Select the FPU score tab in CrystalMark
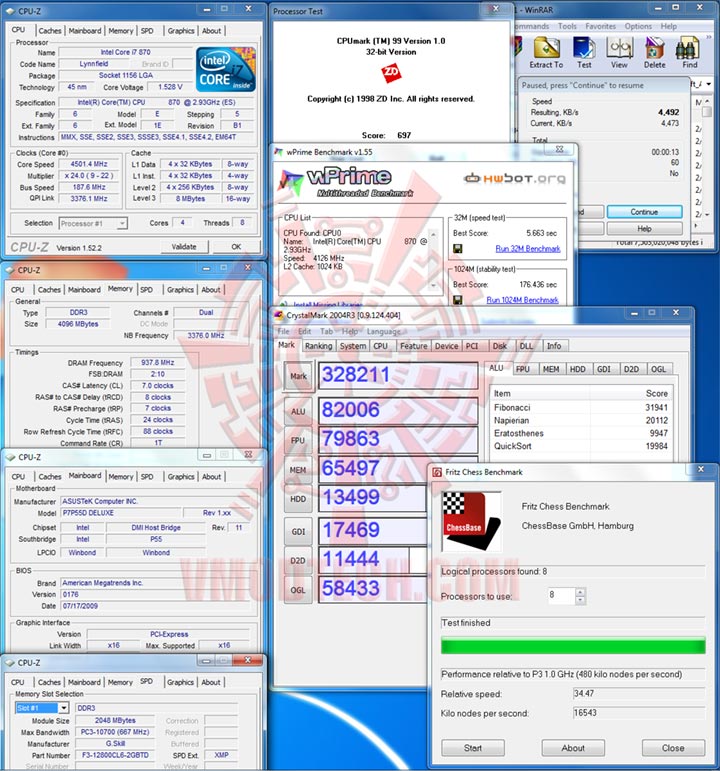 pos(523,369)
